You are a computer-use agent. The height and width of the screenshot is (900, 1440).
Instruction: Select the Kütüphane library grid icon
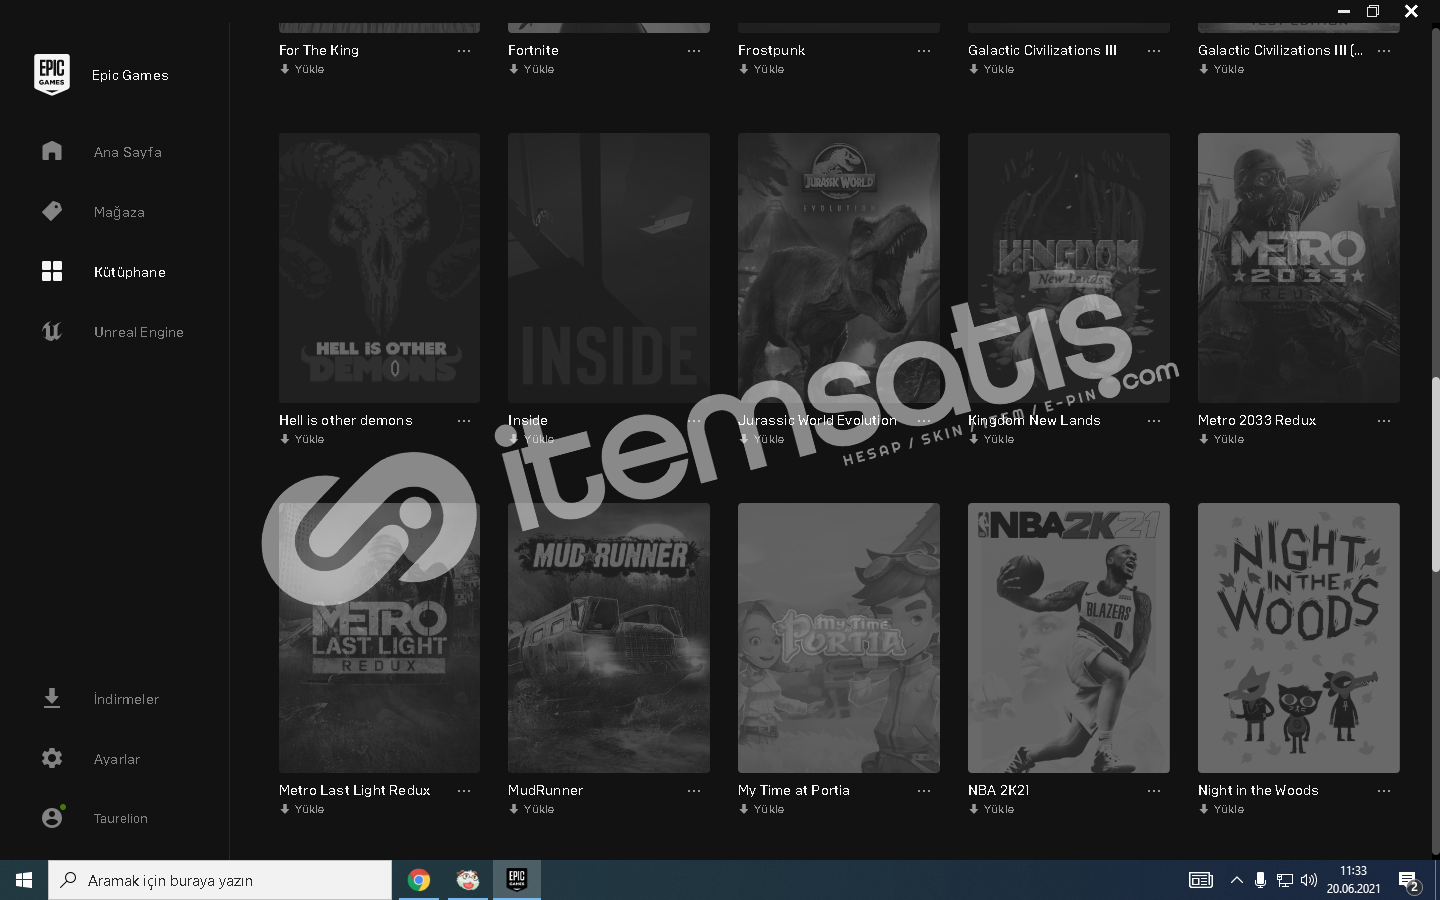point(52,271)
